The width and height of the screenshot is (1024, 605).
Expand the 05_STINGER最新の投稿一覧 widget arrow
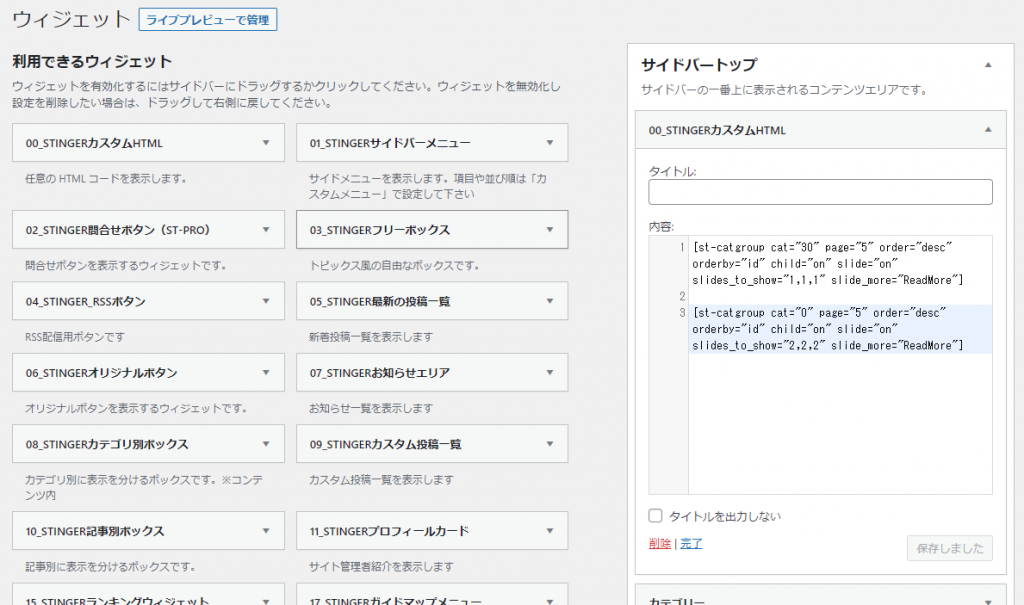[549, 301]
